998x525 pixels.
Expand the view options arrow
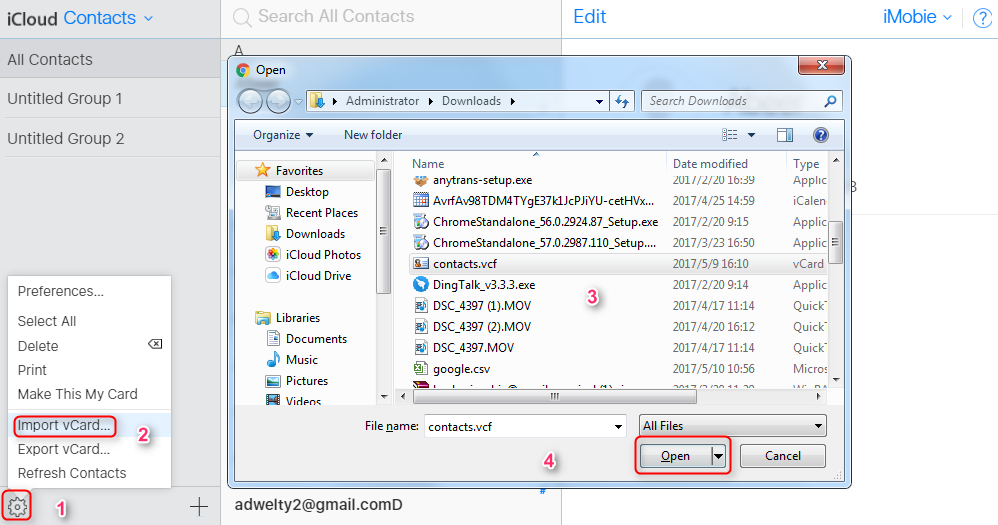point(751,135)
